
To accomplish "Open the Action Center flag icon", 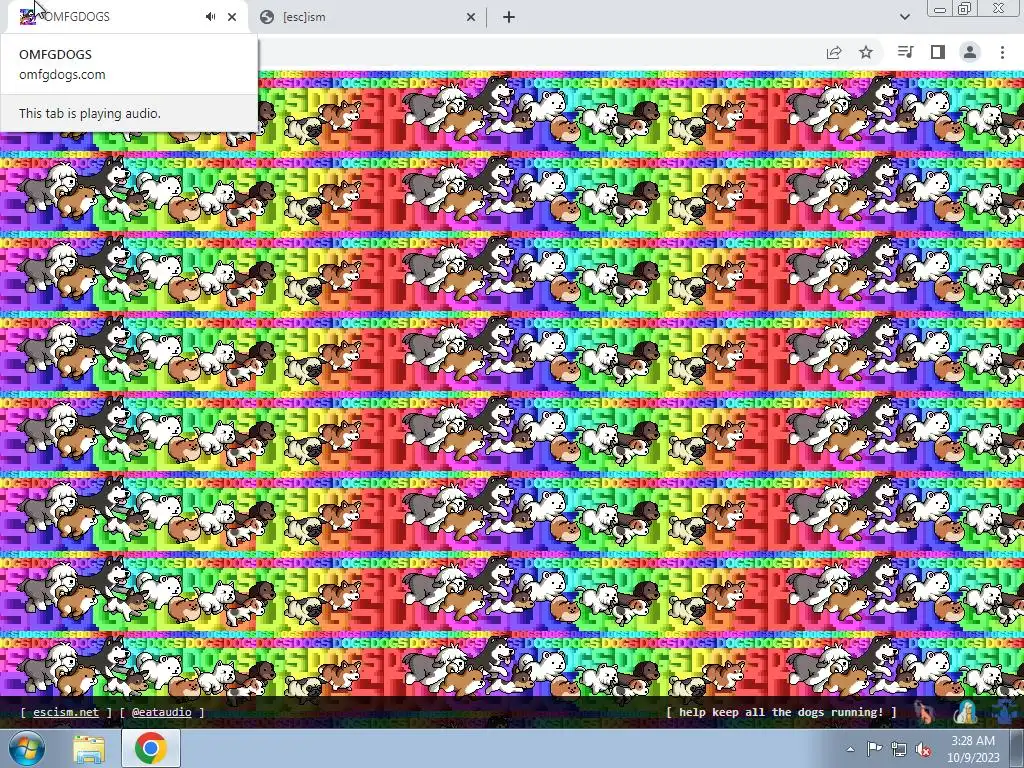I will pos(874,749).
